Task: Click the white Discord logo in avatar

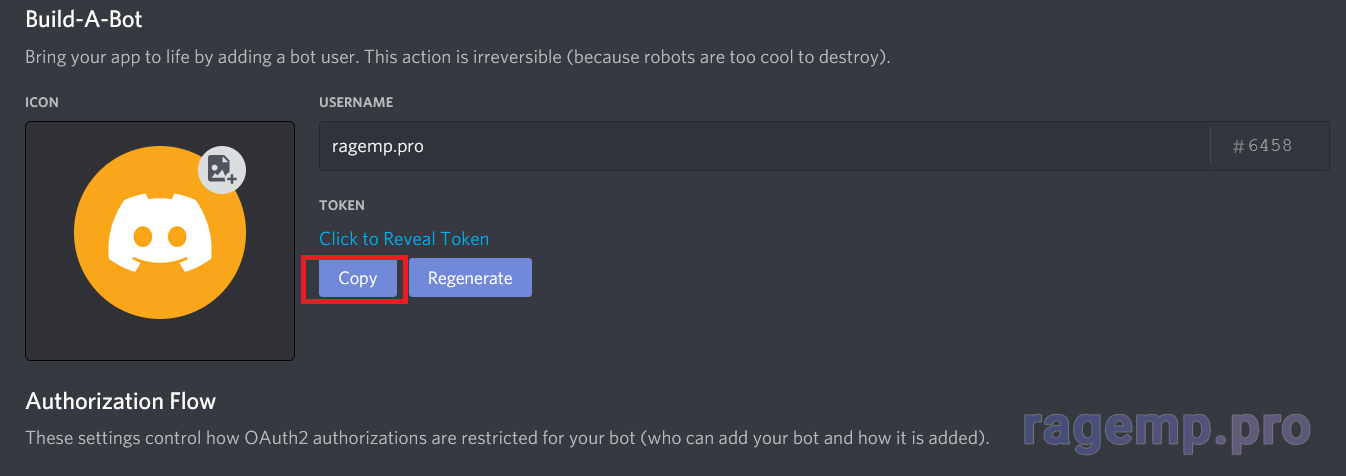Action: point(160,233)
